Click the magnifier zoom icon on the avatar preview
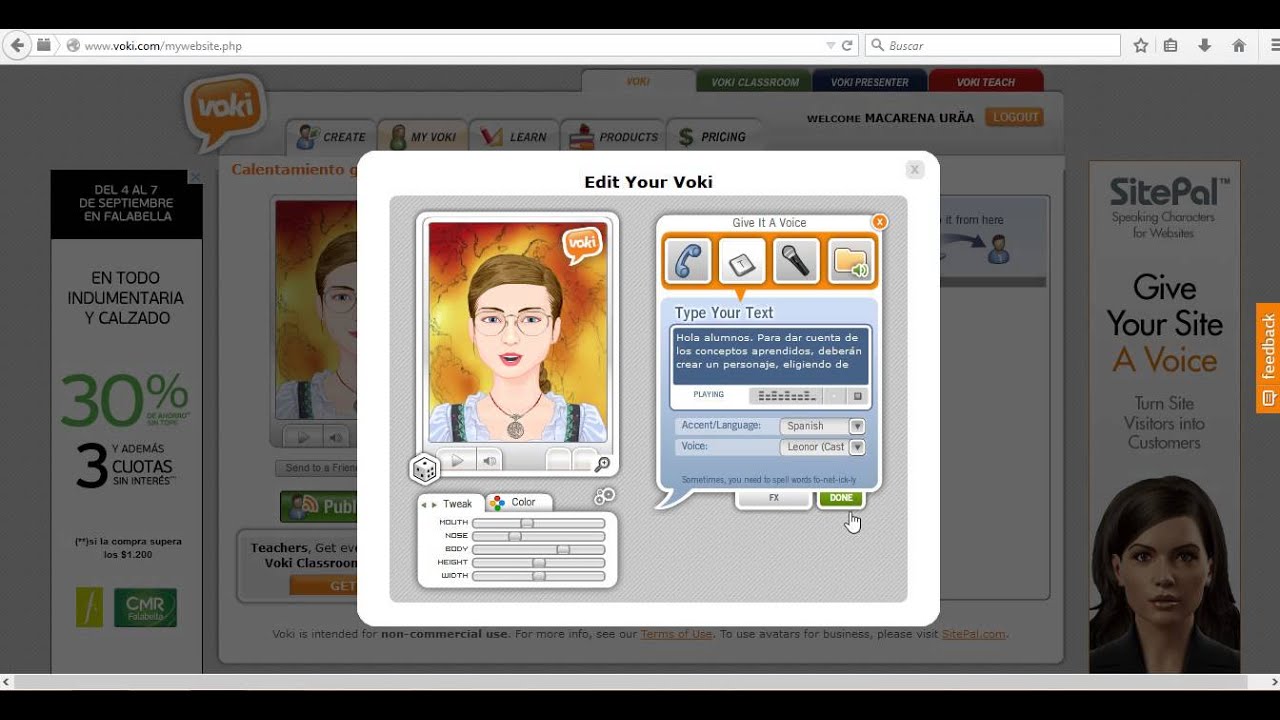 click(x=602, y=464)
